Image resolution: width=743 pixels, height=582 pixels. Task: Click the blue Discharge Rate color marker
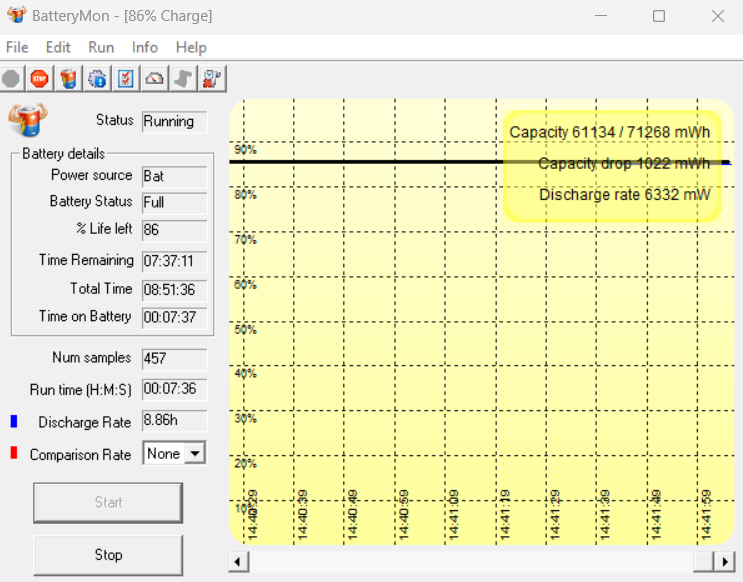tap(14, 421)
